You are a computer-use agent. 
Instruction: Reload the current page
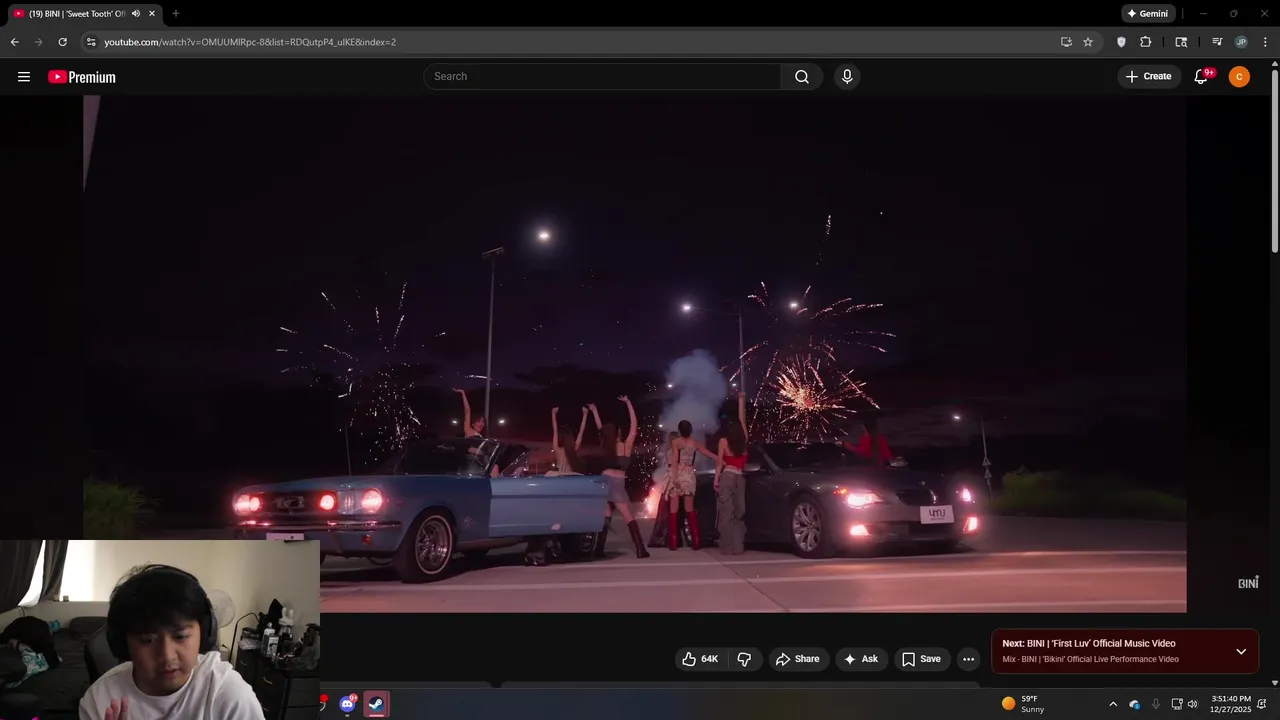pyautogui.click(x=62, y=42)
